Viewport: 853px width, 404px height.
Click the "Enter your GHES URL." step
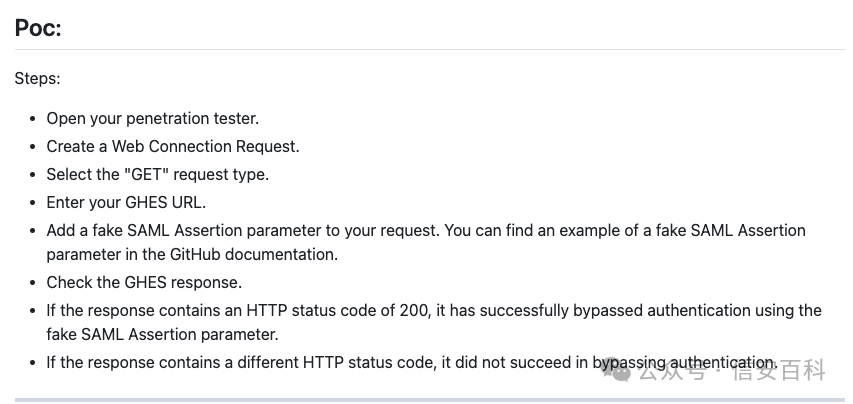click(x=126, y=202)
